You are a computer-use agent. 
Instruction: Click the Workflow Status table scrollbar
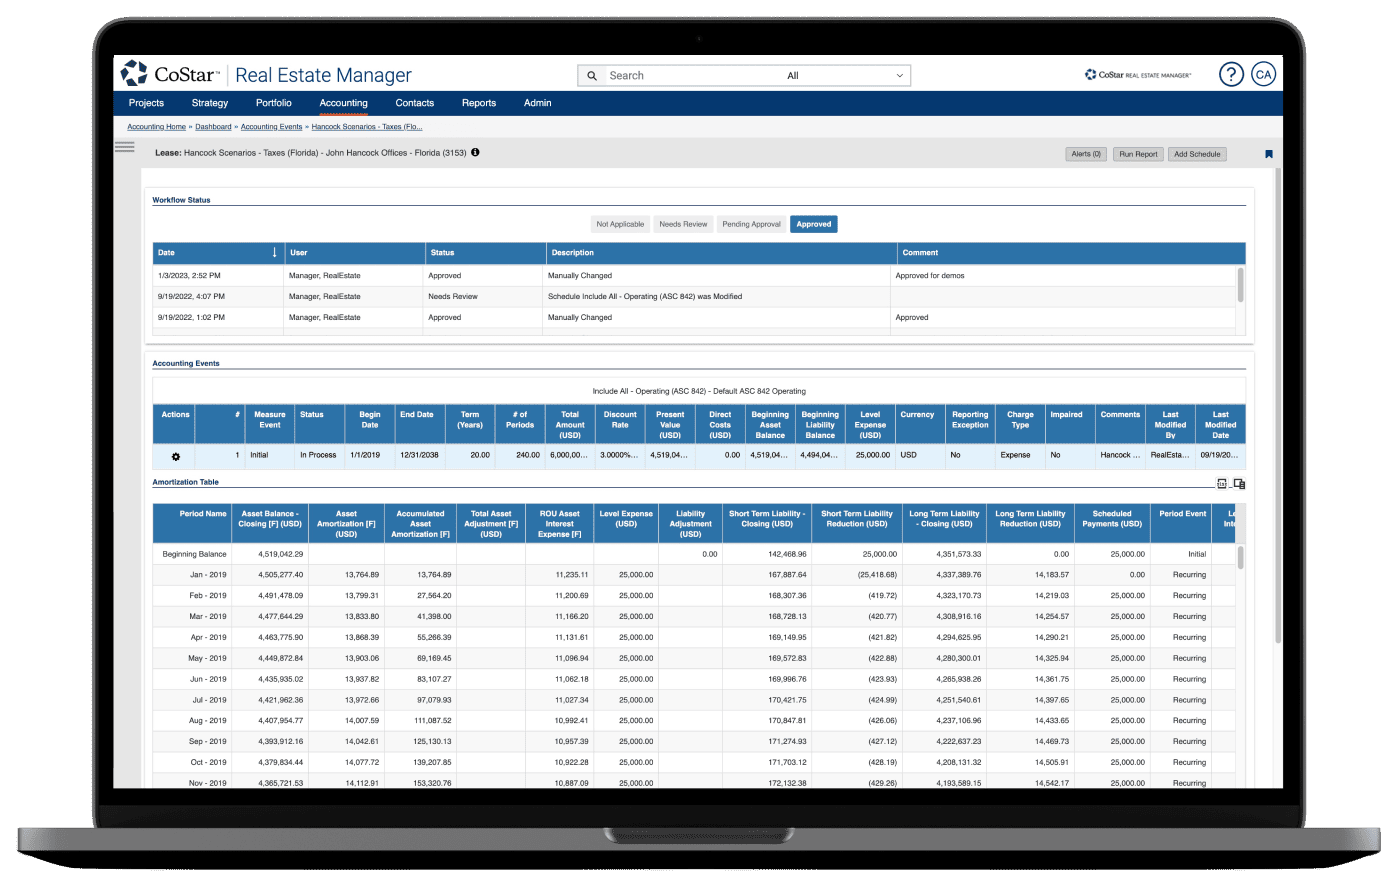[1241, 285]
